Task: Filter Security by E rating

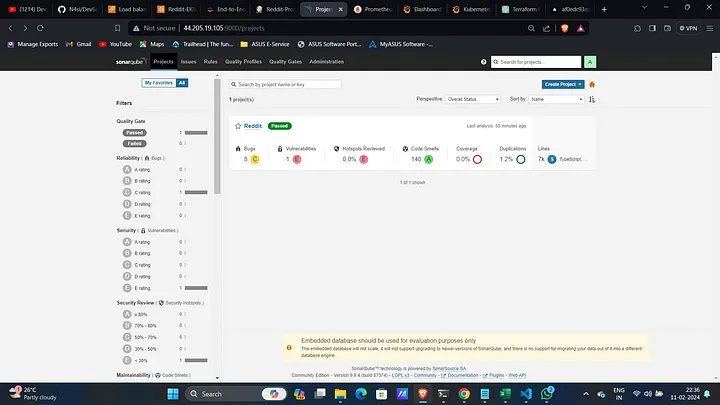Action: 137,288
